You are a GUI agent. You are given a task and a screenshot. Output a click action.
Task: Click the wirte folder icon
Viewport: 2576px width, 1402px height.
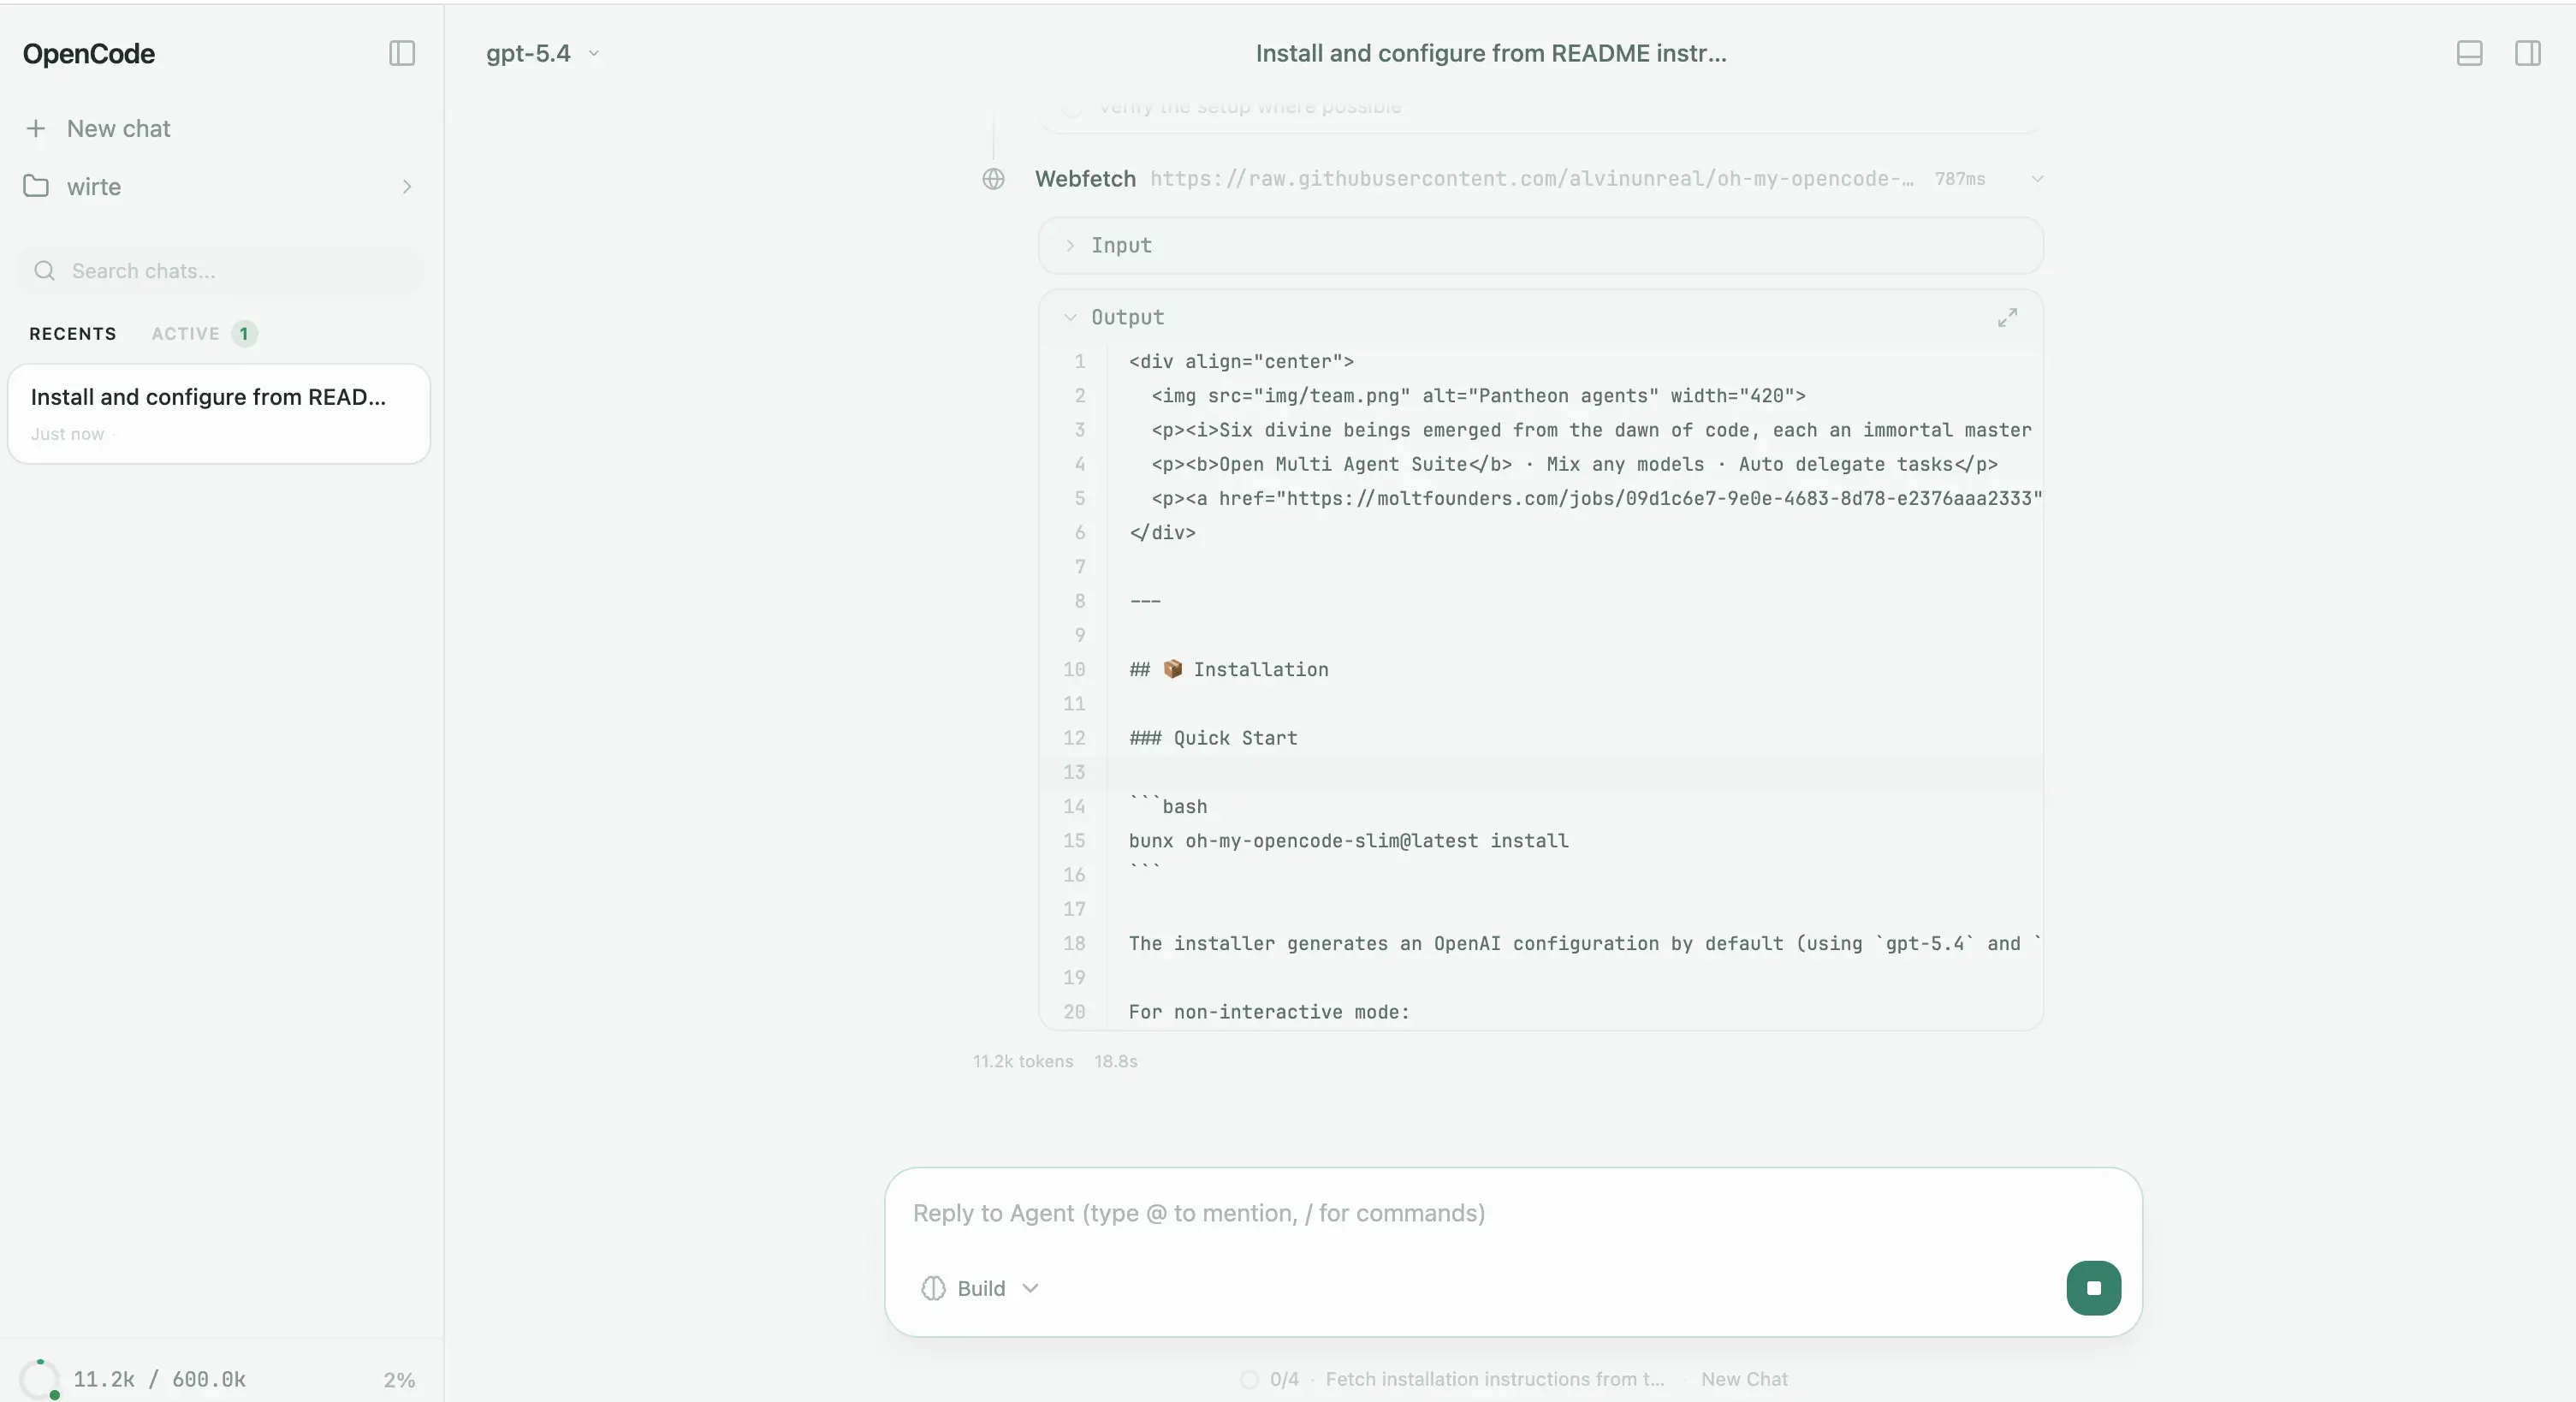tap(36, 187)
